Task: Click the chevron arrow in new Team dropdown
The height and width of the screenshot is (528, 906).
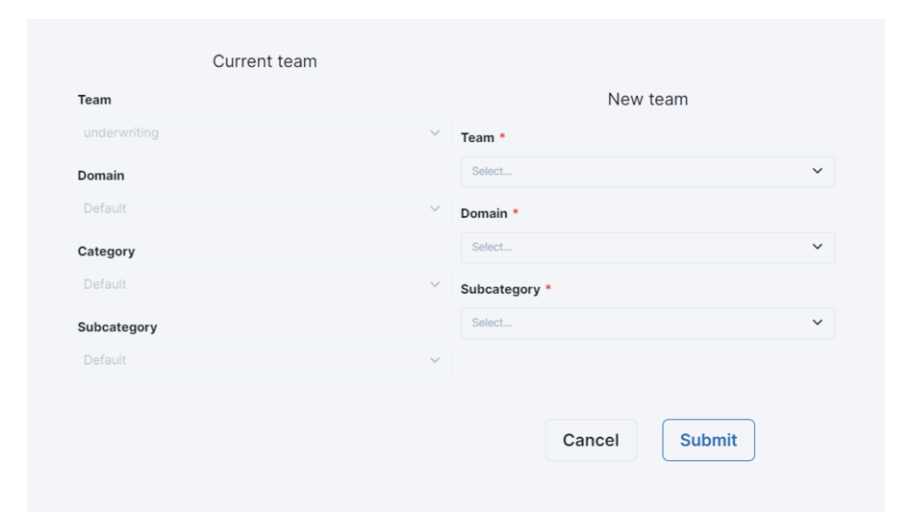Action: (x=817, y=171)
